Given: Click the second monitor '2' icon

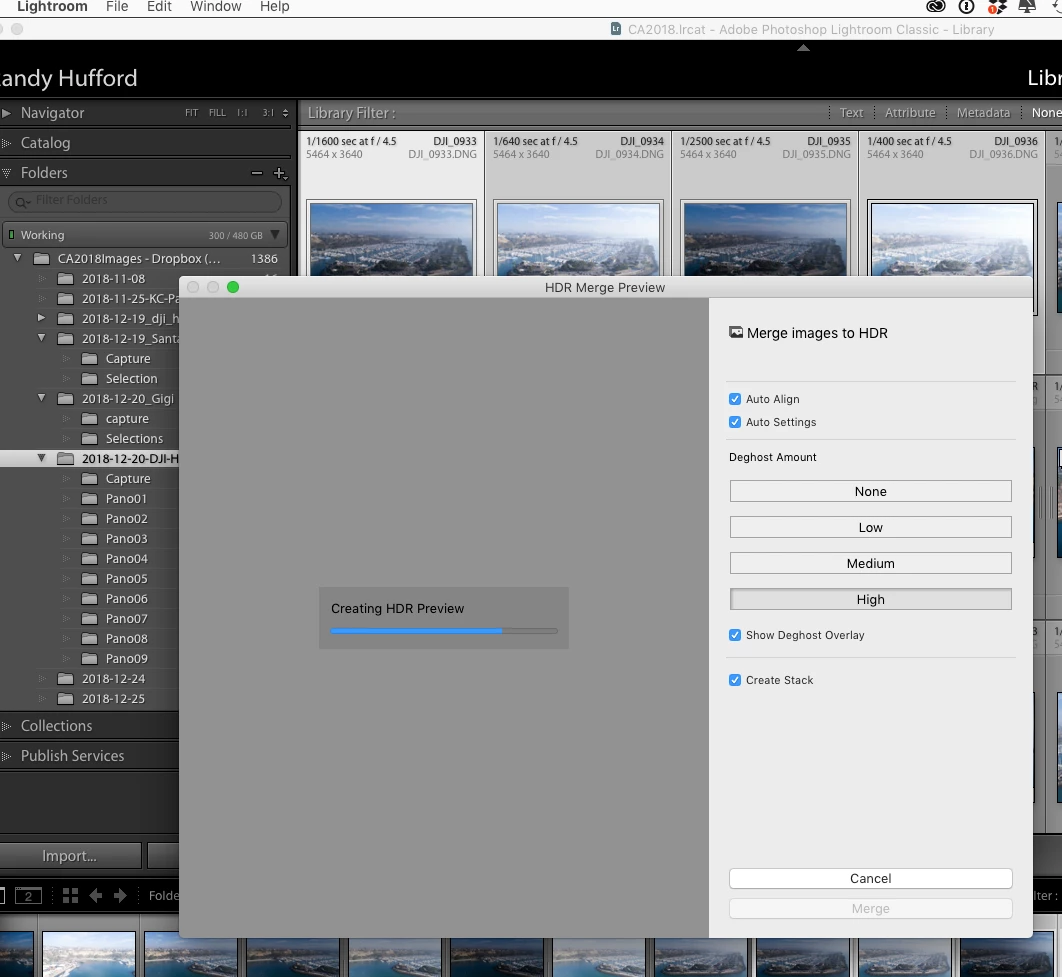Looking at the screenshot, I should pos(28,896).
